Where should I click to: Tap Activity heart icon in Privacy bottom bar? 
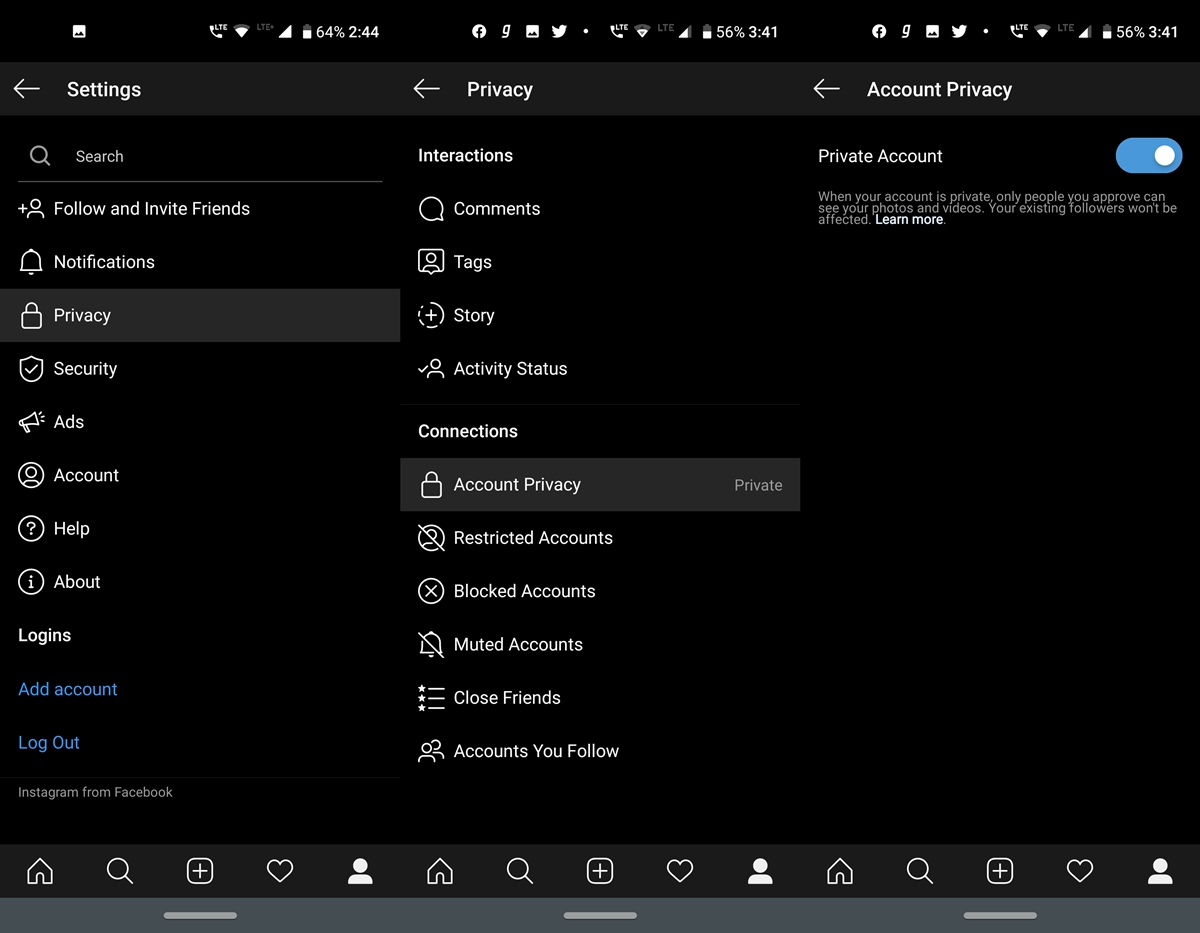click(680, 871)
